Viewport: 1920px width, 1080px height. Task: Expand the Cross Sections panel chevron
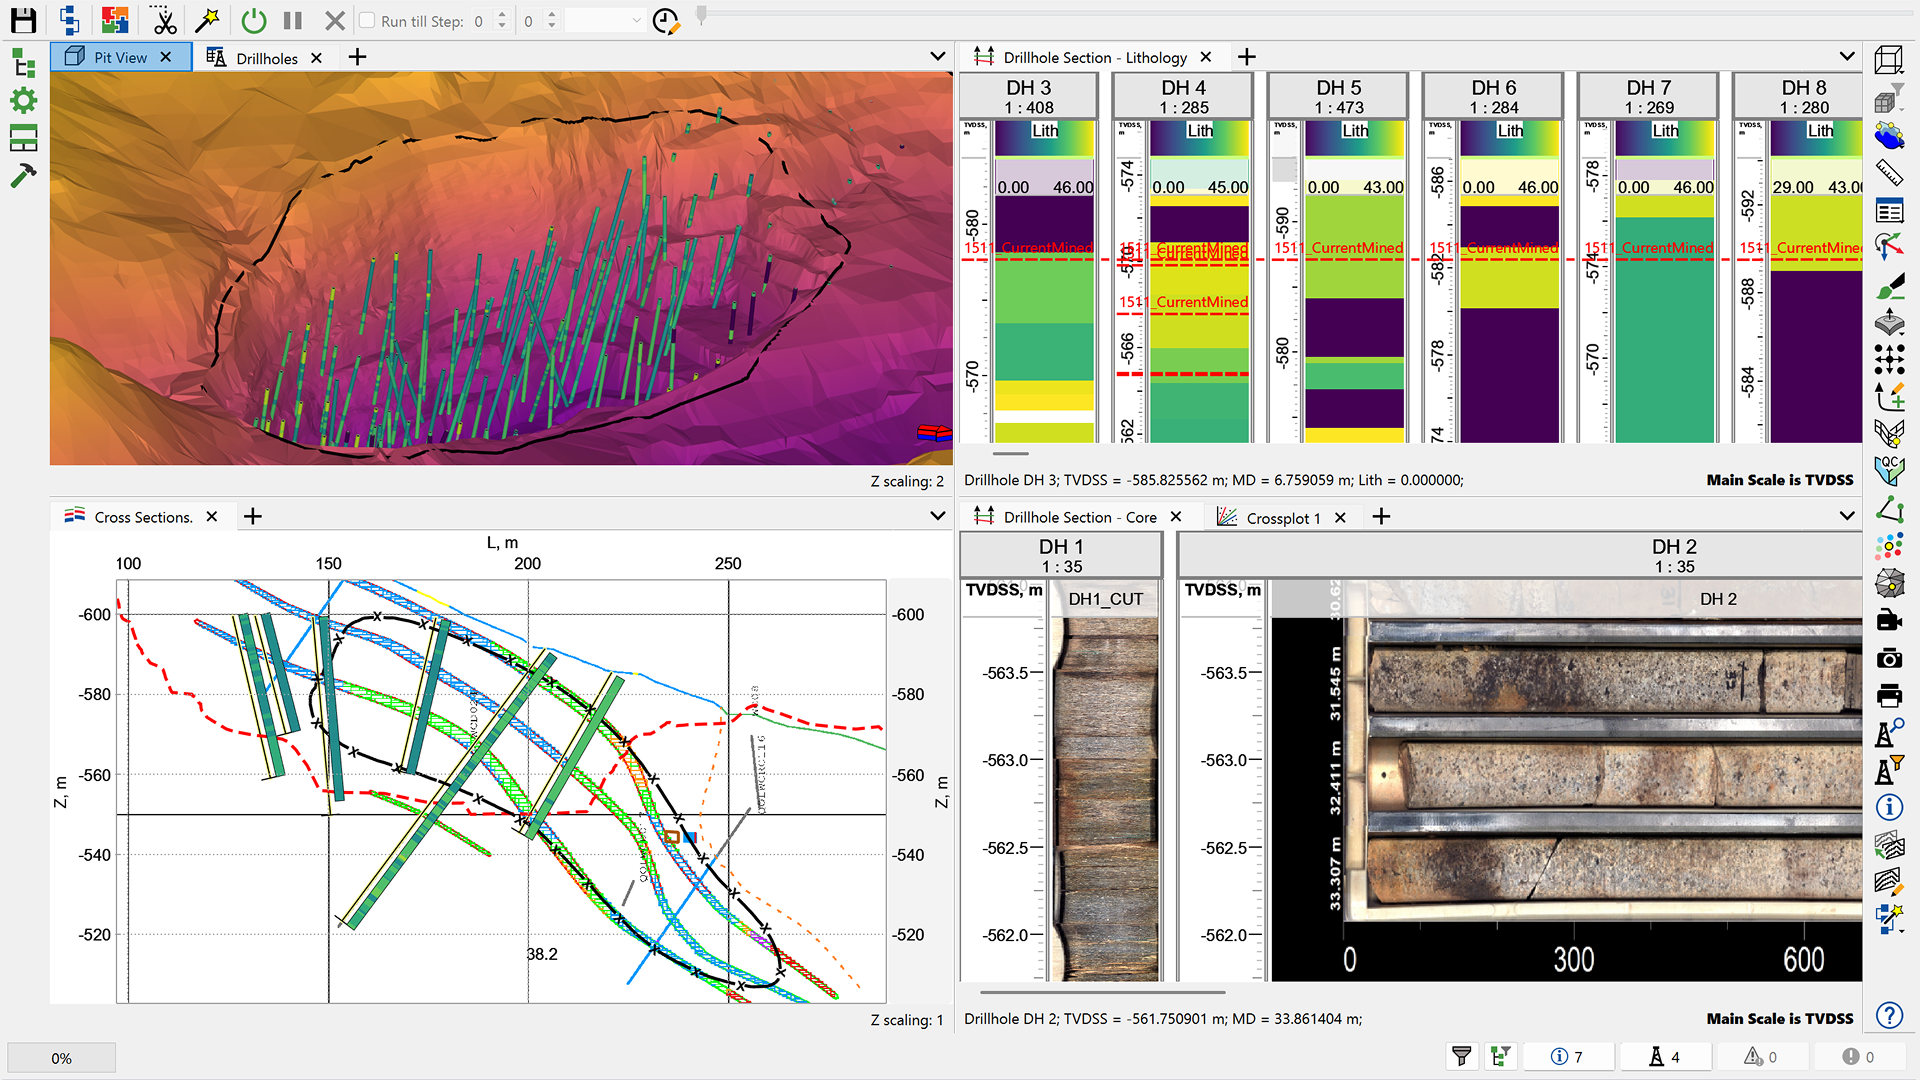(937, 516)
